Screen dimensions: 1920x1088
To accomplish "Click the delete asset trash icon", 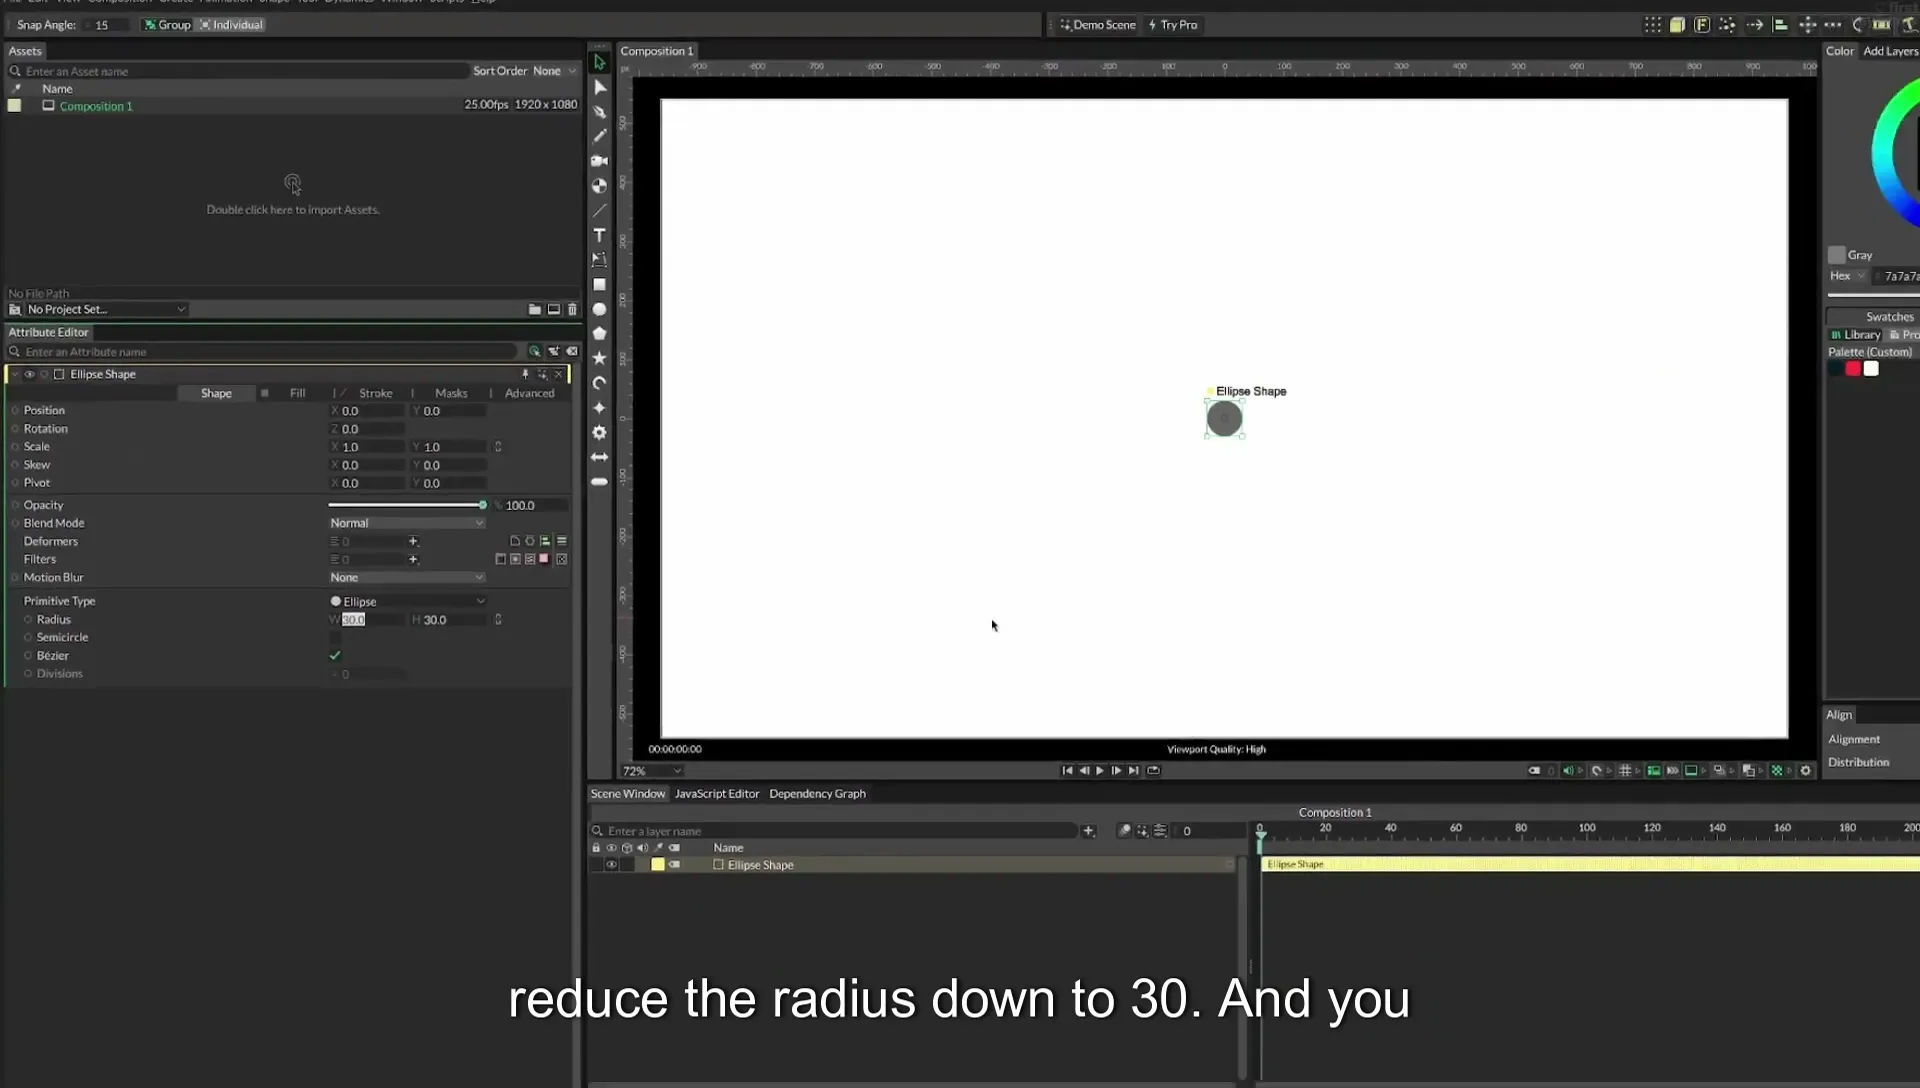I will coord(572,309).
